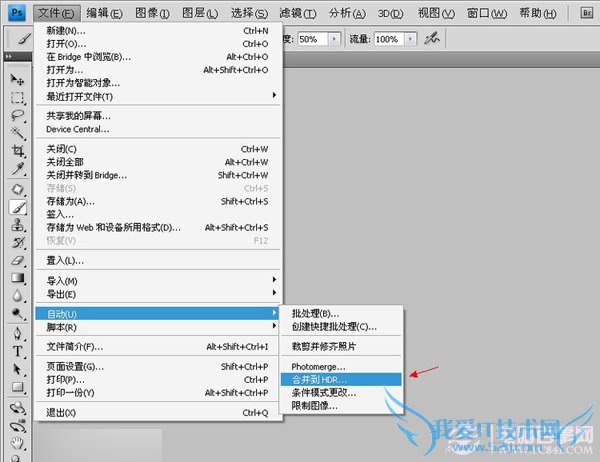This screenshot has width=600, height=462.
Task: Click the opacity 50% input field
Action: [x=313, y=39]
